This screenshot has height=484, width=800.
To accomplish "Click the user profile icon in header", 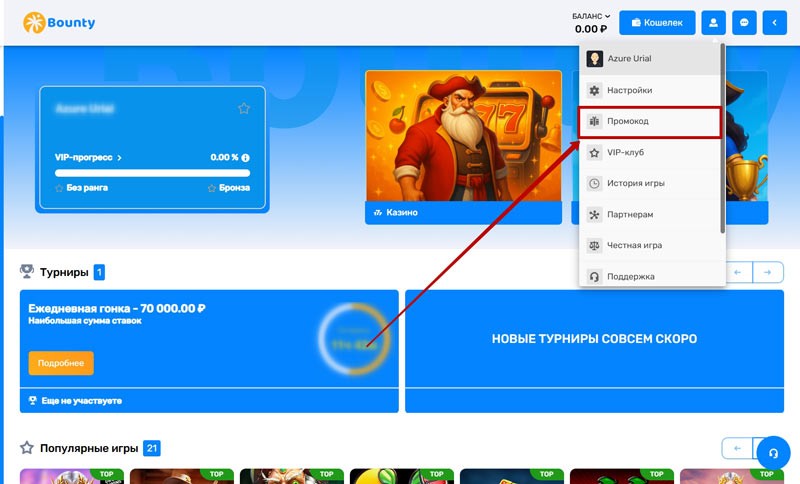I will pos(714,22).
